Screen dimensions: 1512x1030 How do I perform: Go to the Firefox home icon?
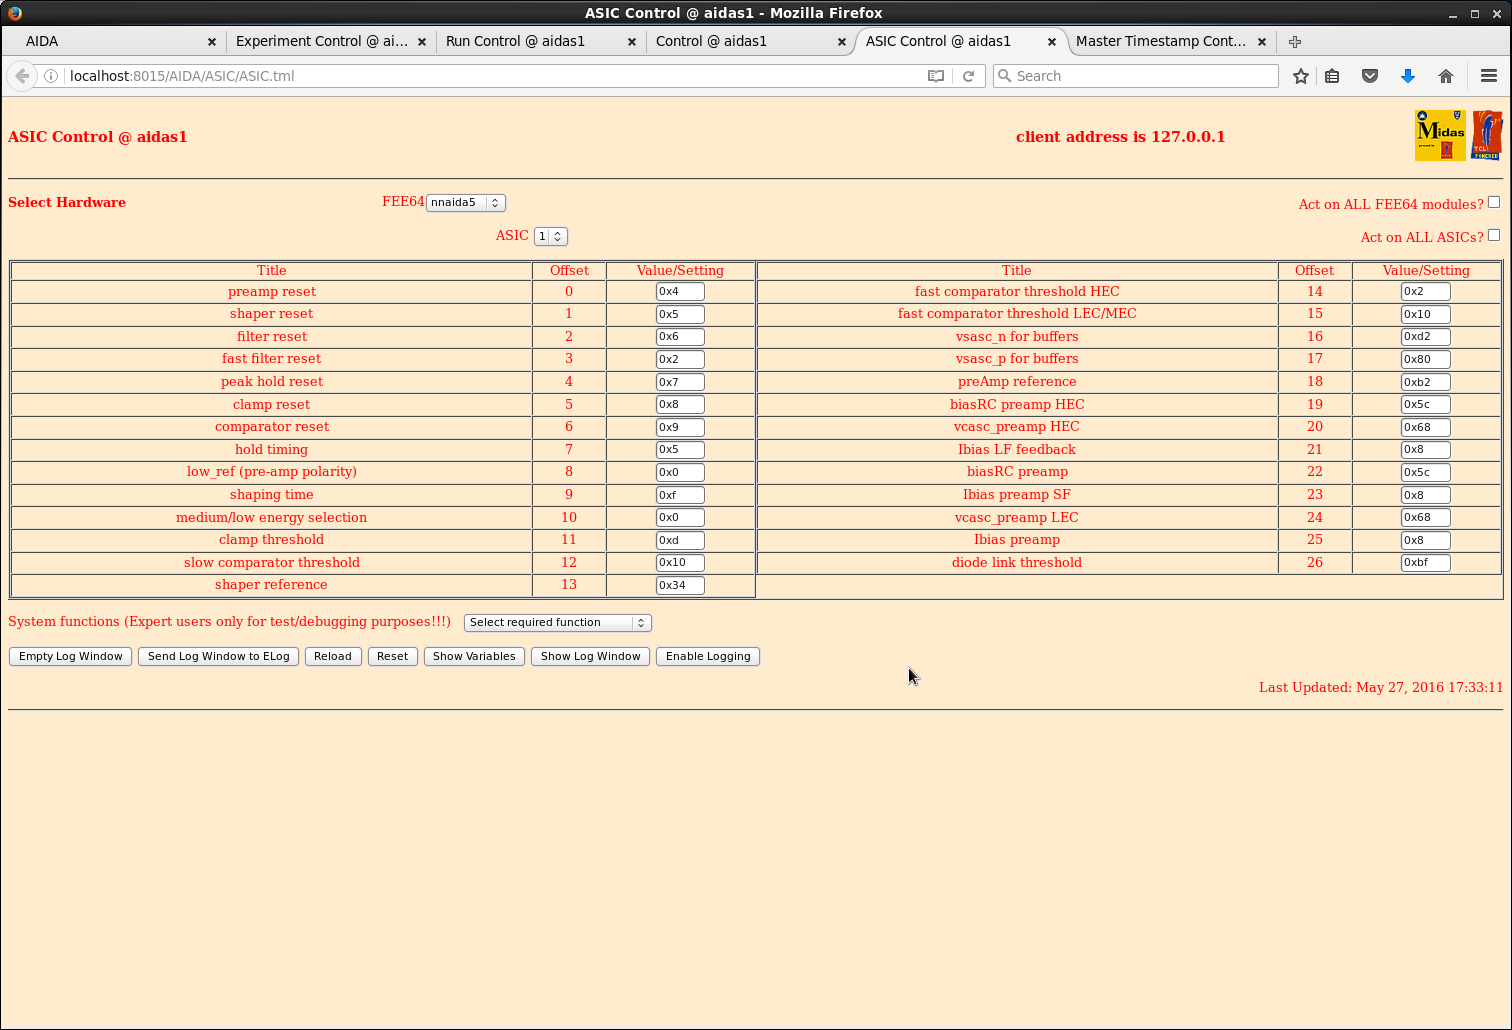(x=1446, y=76)
